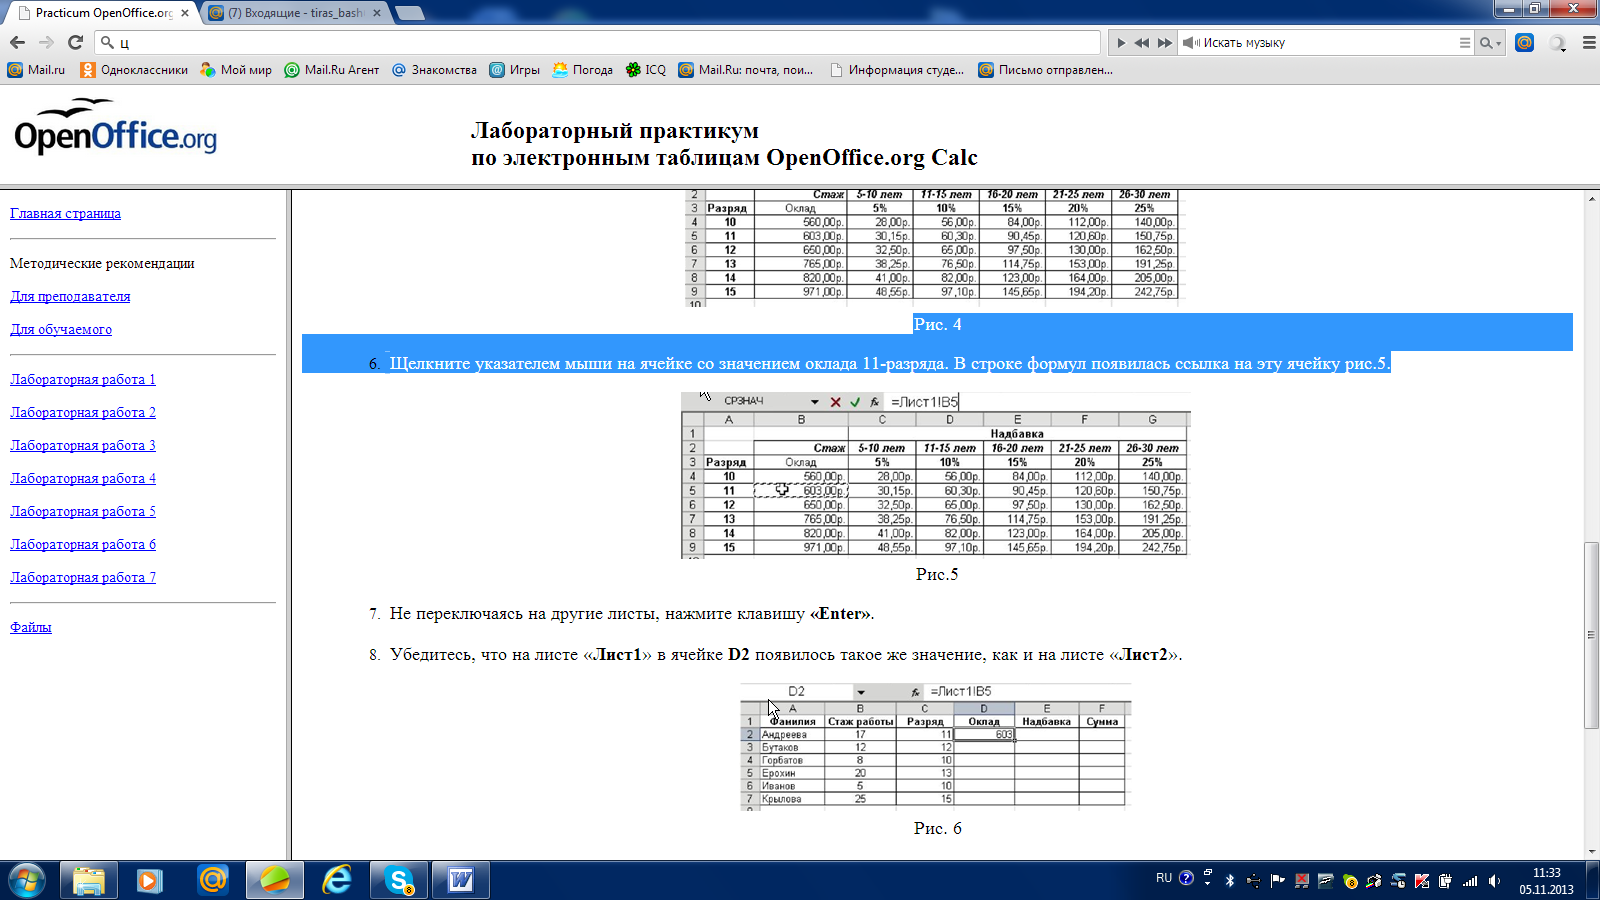Open the grey circle extension dropdown
Screen dimensions: 1600x900
click(x=1558, y=43)
